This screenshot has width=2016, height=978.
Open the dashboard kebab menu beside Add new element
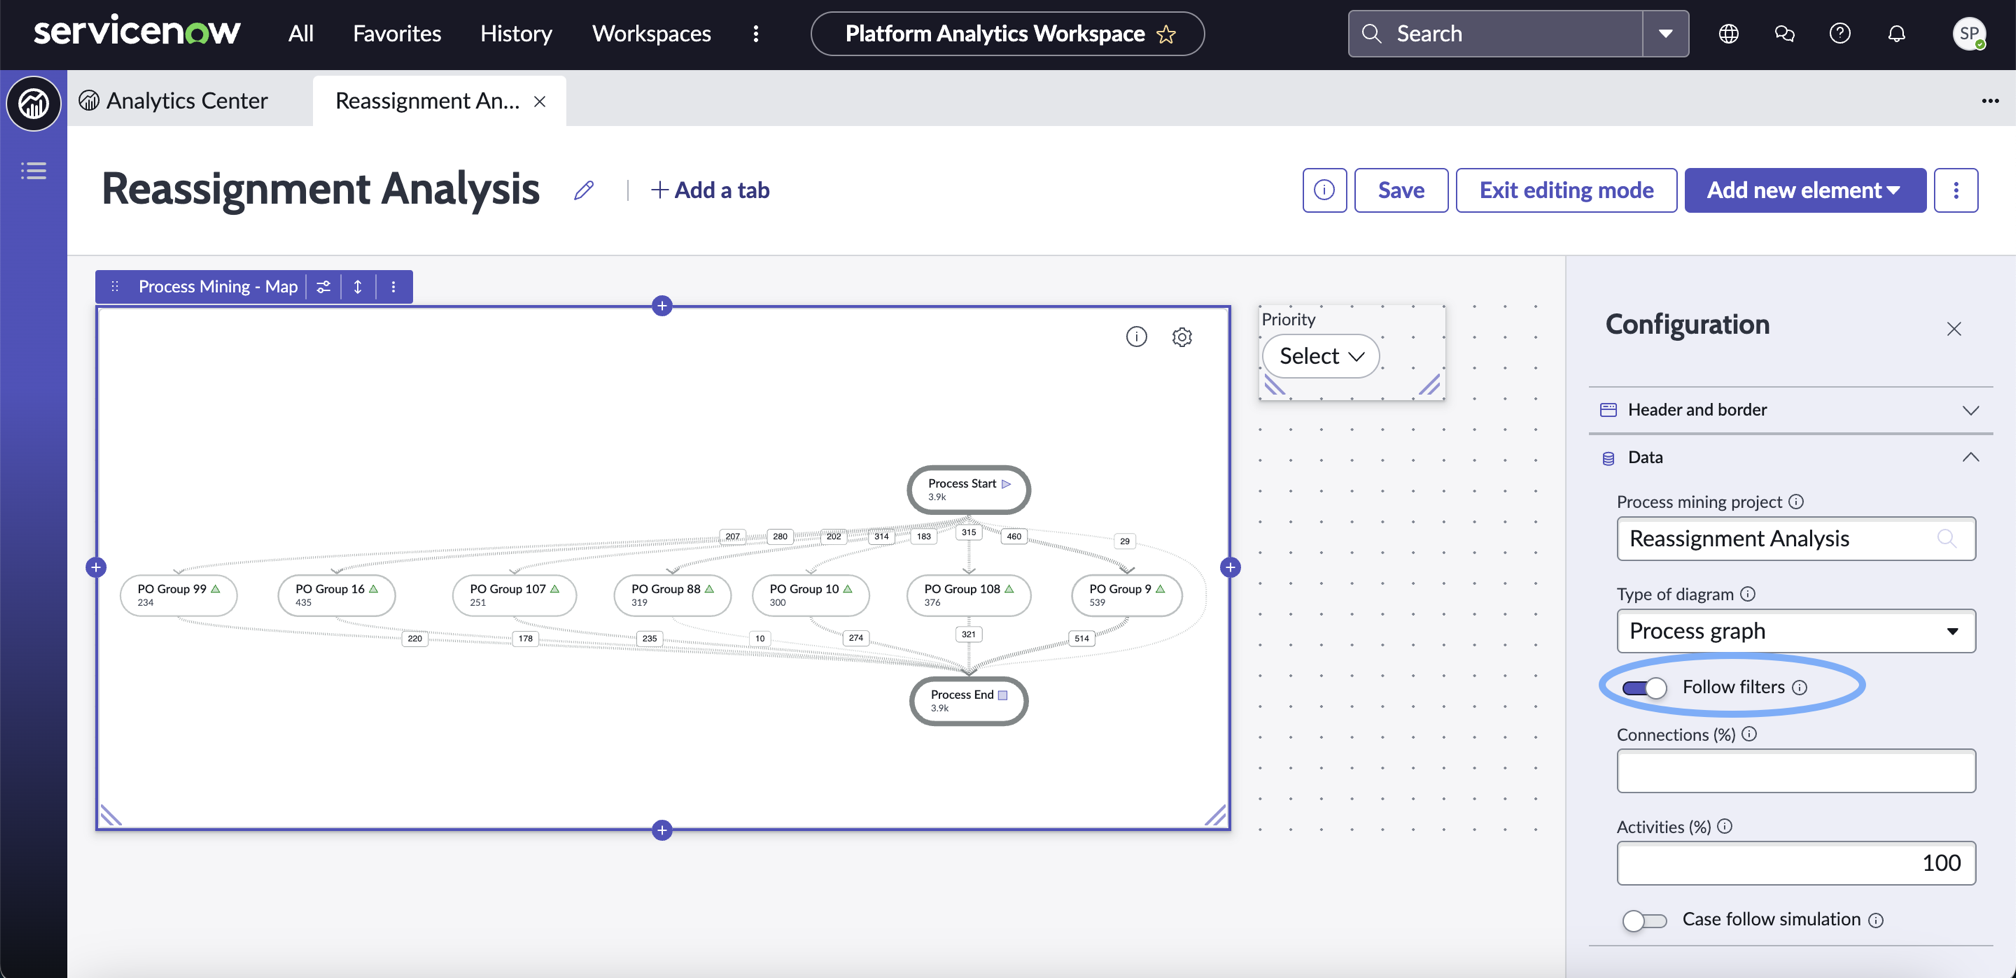click(x=1956, y=190)
